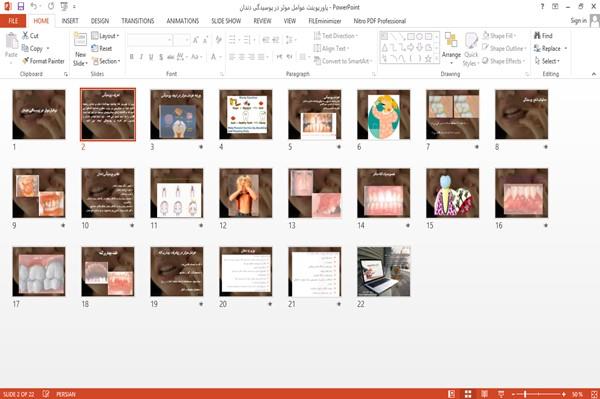The image size is (600, 399).
Task: Click the New Slide icon
Action: tap(80, 40)
